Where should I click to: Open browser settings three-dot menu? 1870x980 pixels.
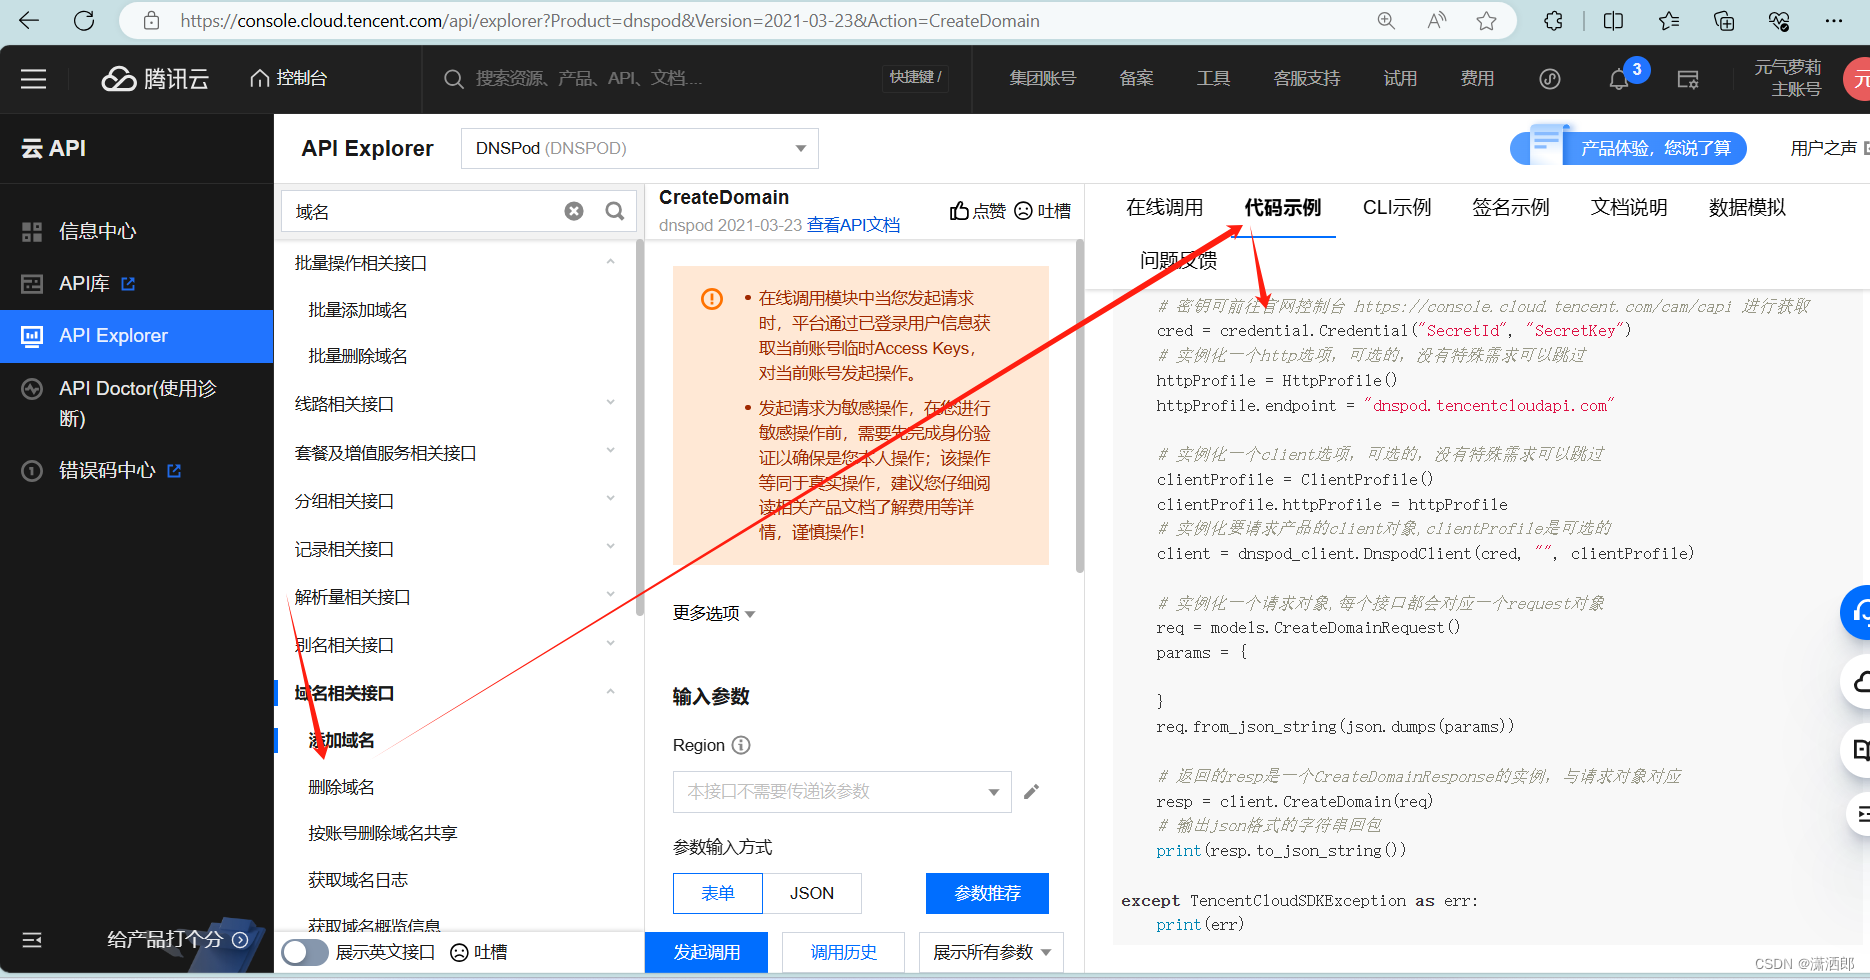(x=1834, y=21)
